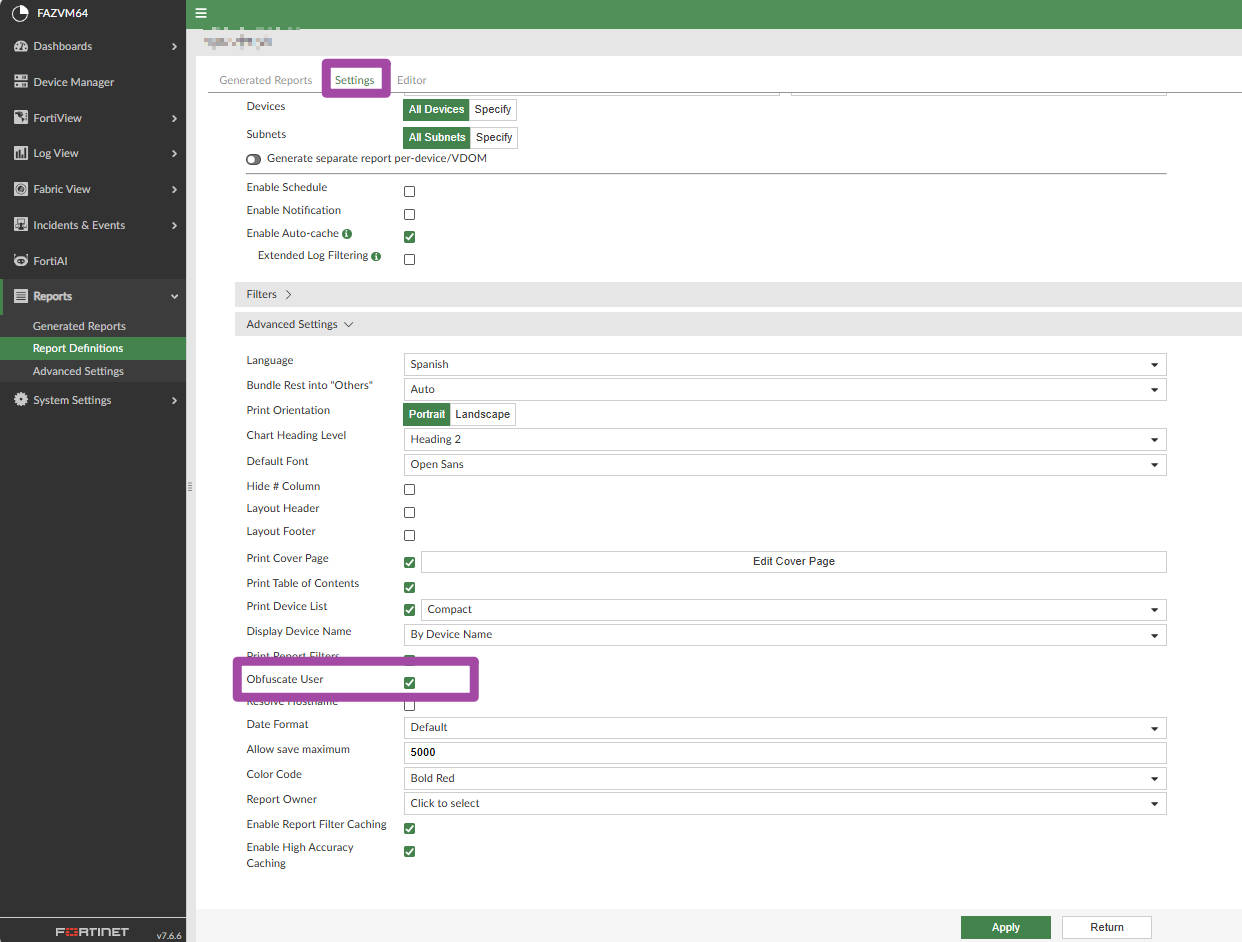Click the Reports sidebar icon

[x=21, y=296]
